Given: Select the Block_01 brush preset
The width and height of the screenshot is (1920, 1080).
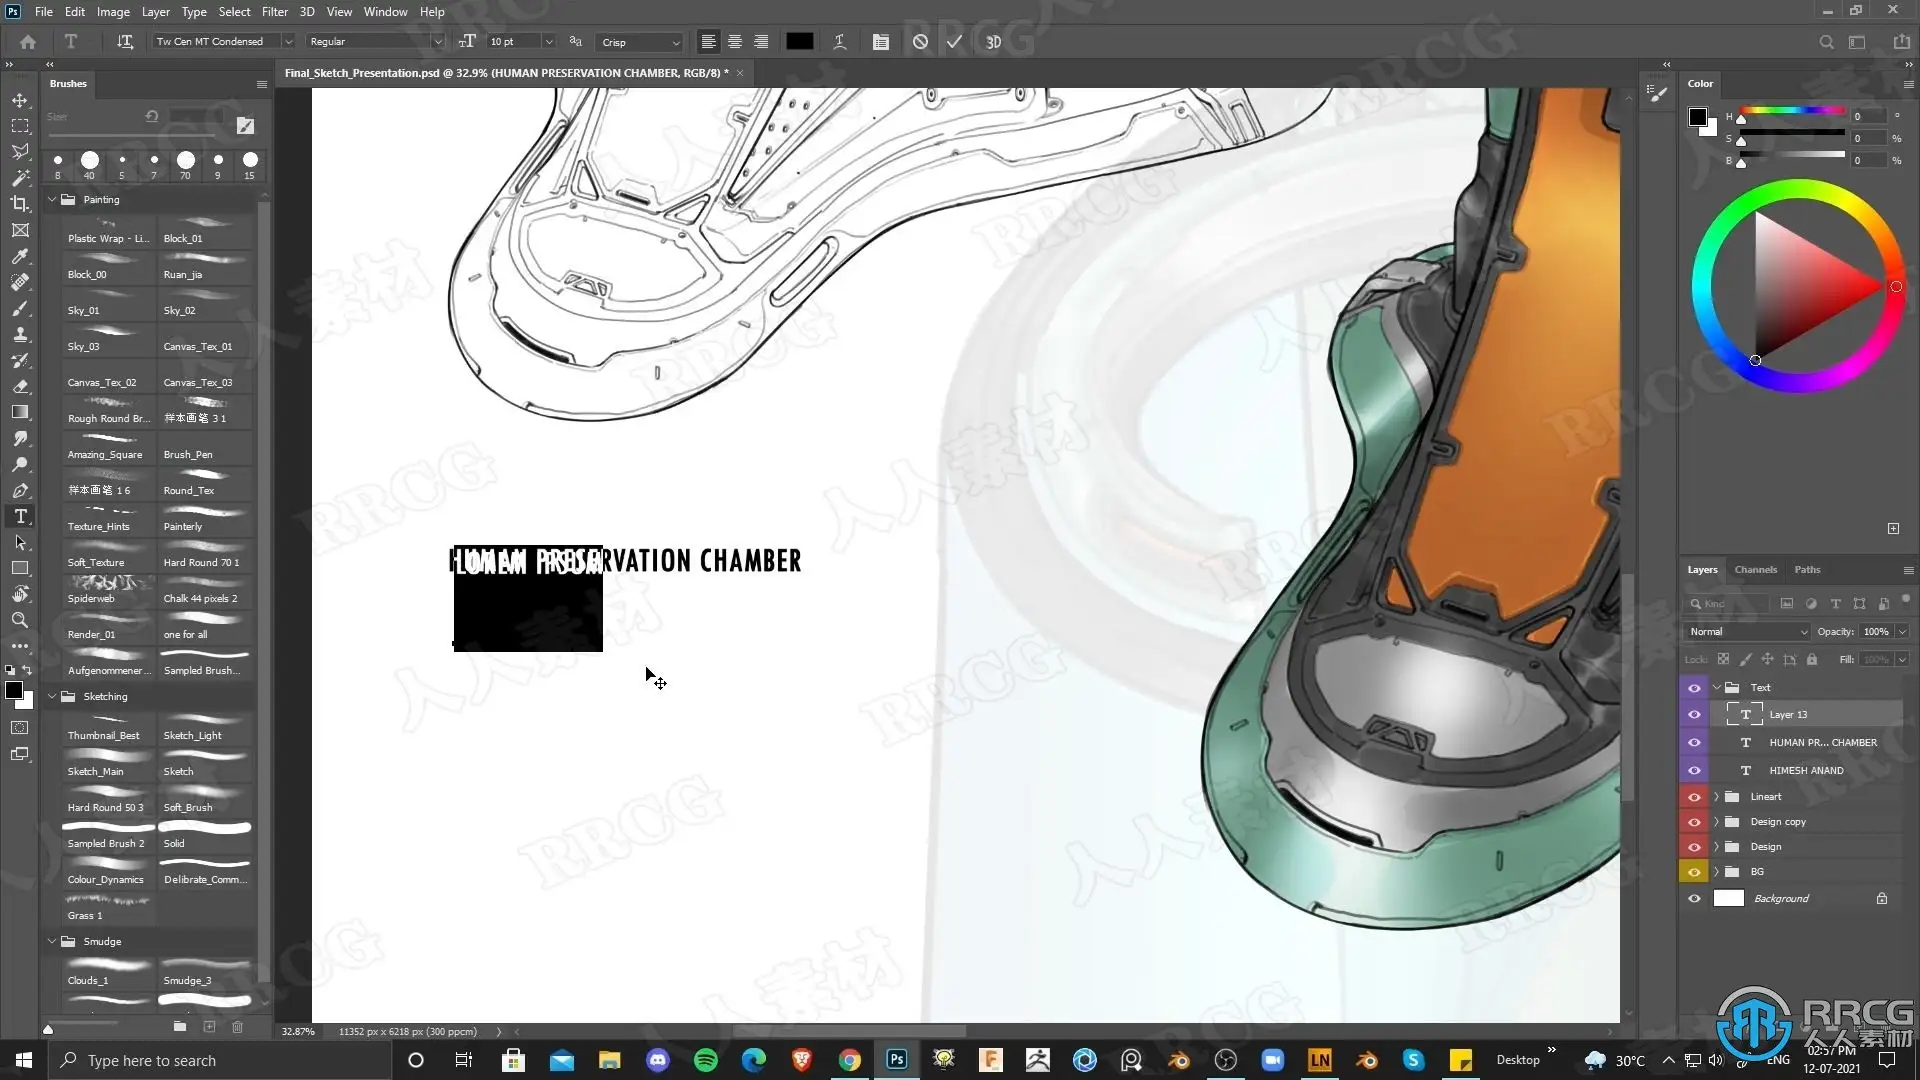Looking at the screenshot, I should [x=204, y=231].
